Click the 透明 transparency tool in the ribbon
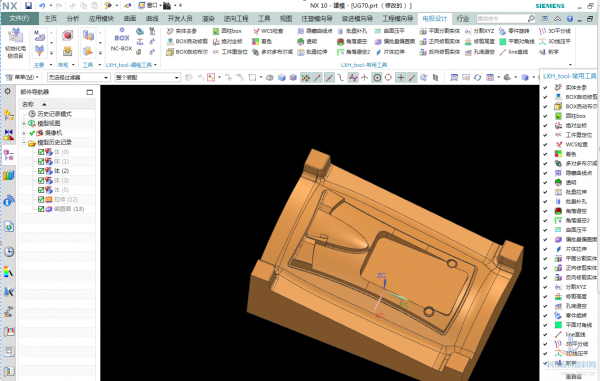Viewport: 600px width, 381px height. (307, 41)
